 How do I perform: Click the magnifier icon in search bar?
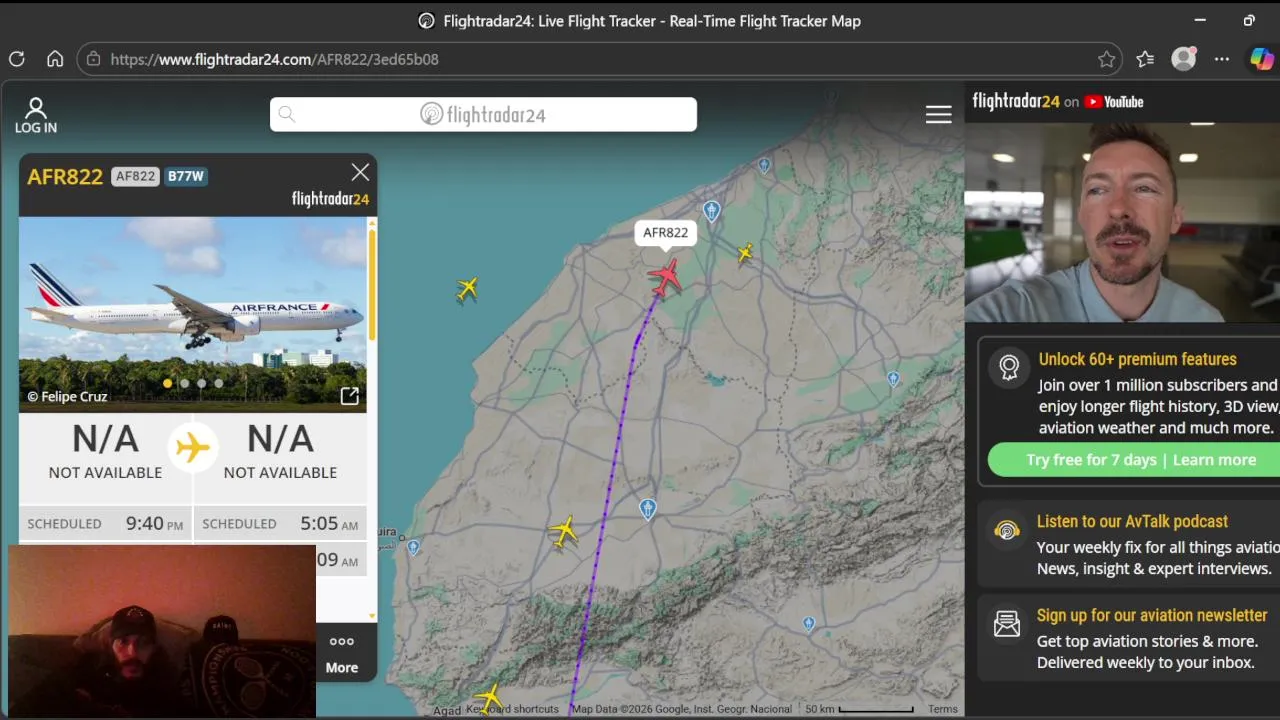[x=287, y=114]
